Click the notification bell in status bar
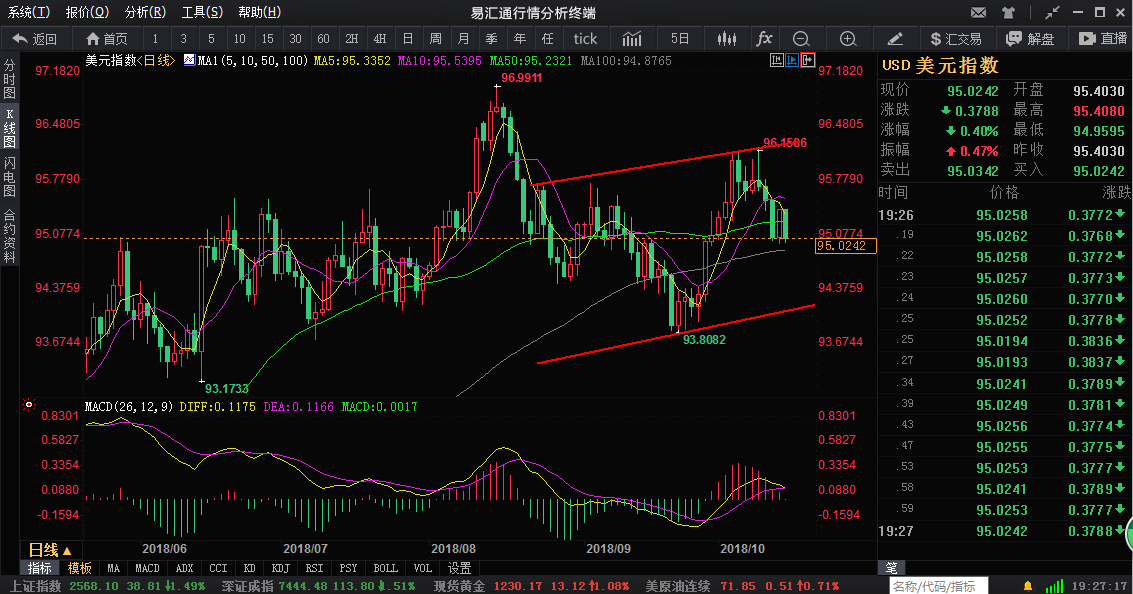Screen dimensions: 1133x594 [1027, 585]
